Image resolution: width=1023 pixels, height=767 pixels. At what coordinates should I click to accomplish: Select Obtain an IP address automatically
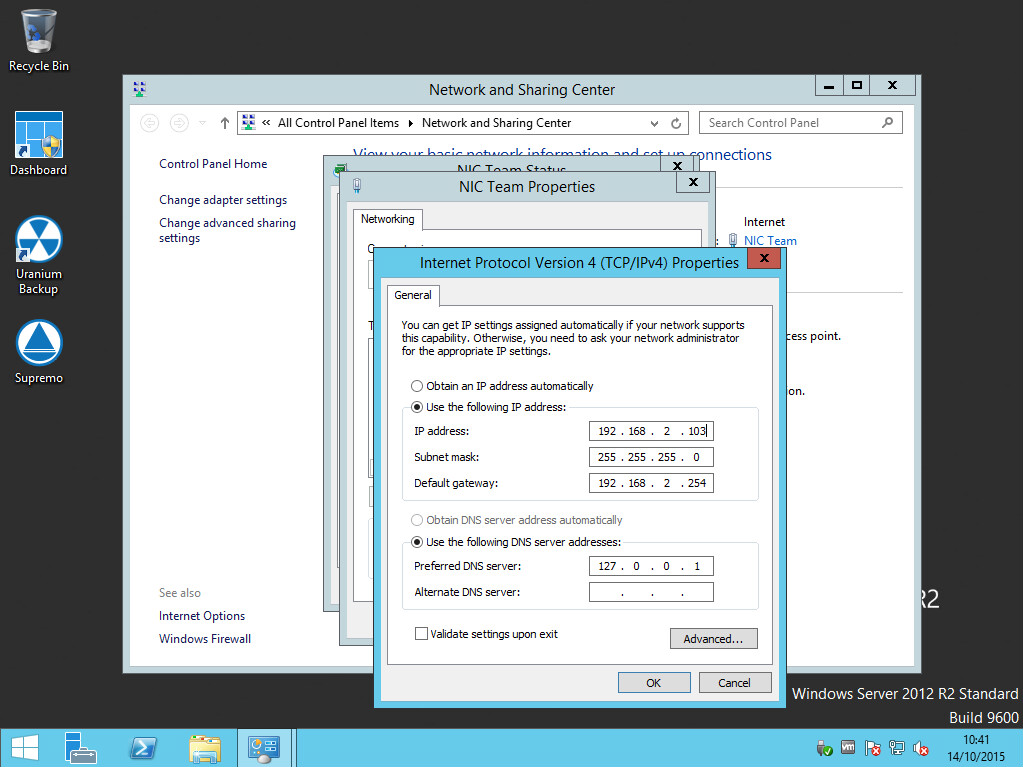click(415, 385)
